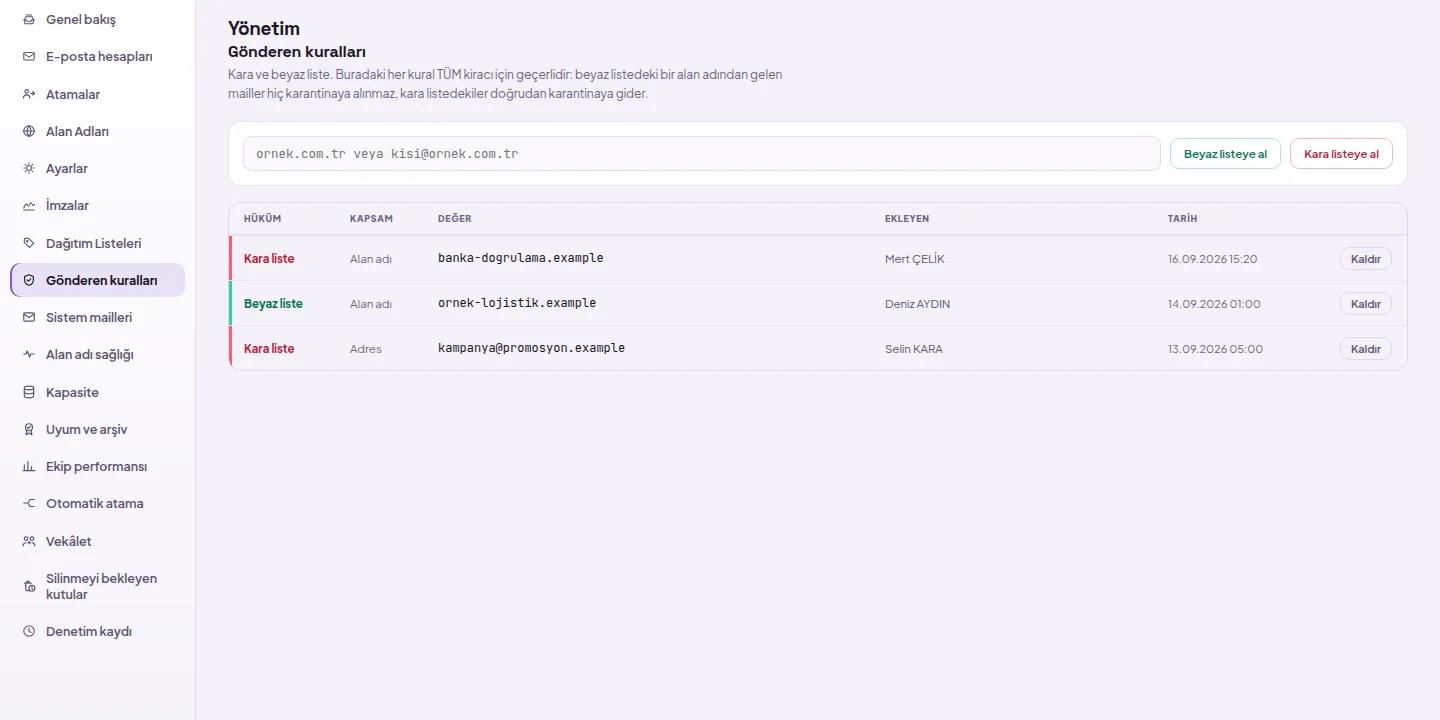This screenshot has width=1440, height=720.
Task: Click the people icon next to Vekâlet
Action: 29,541
